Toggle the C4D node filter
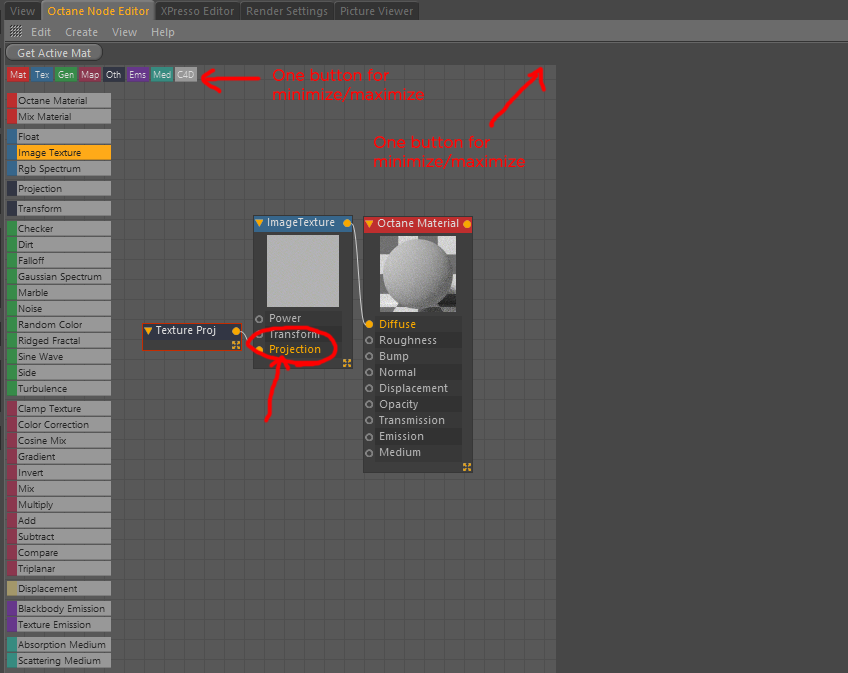The height and width of the screenshot is (673, 848). pos(186,75)
